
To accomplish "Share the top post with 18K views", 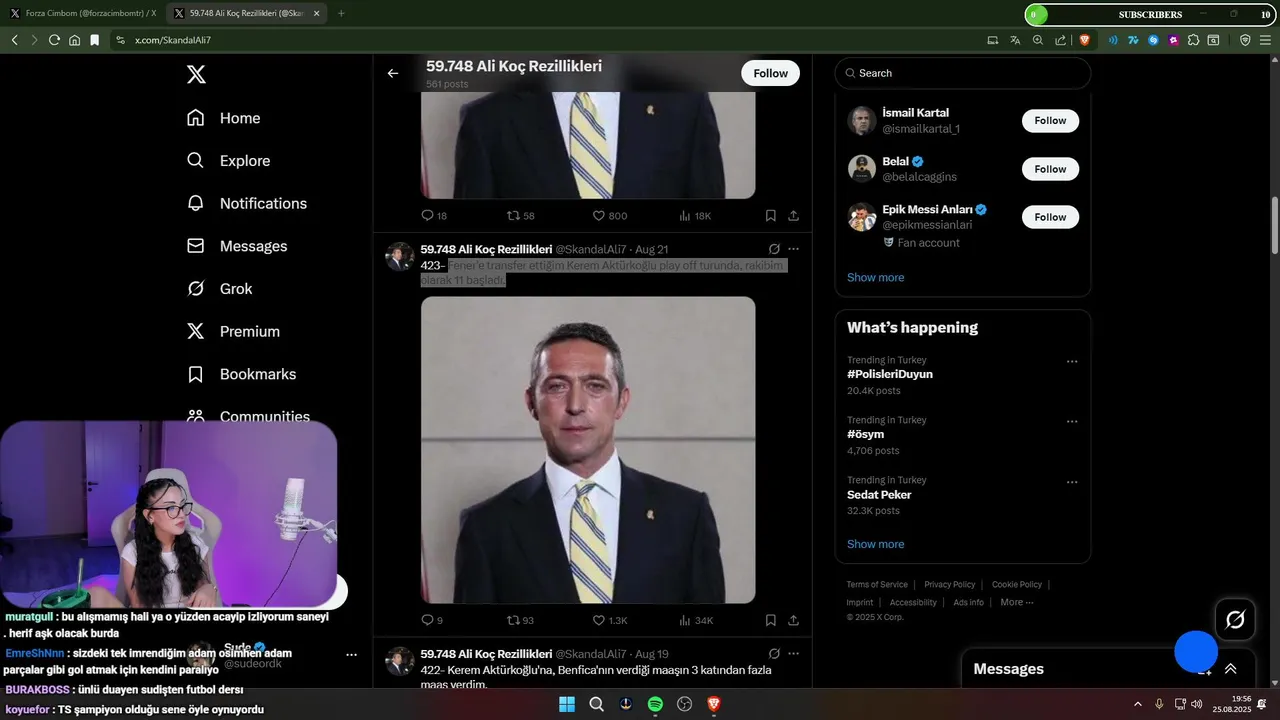I will (793, 215).
